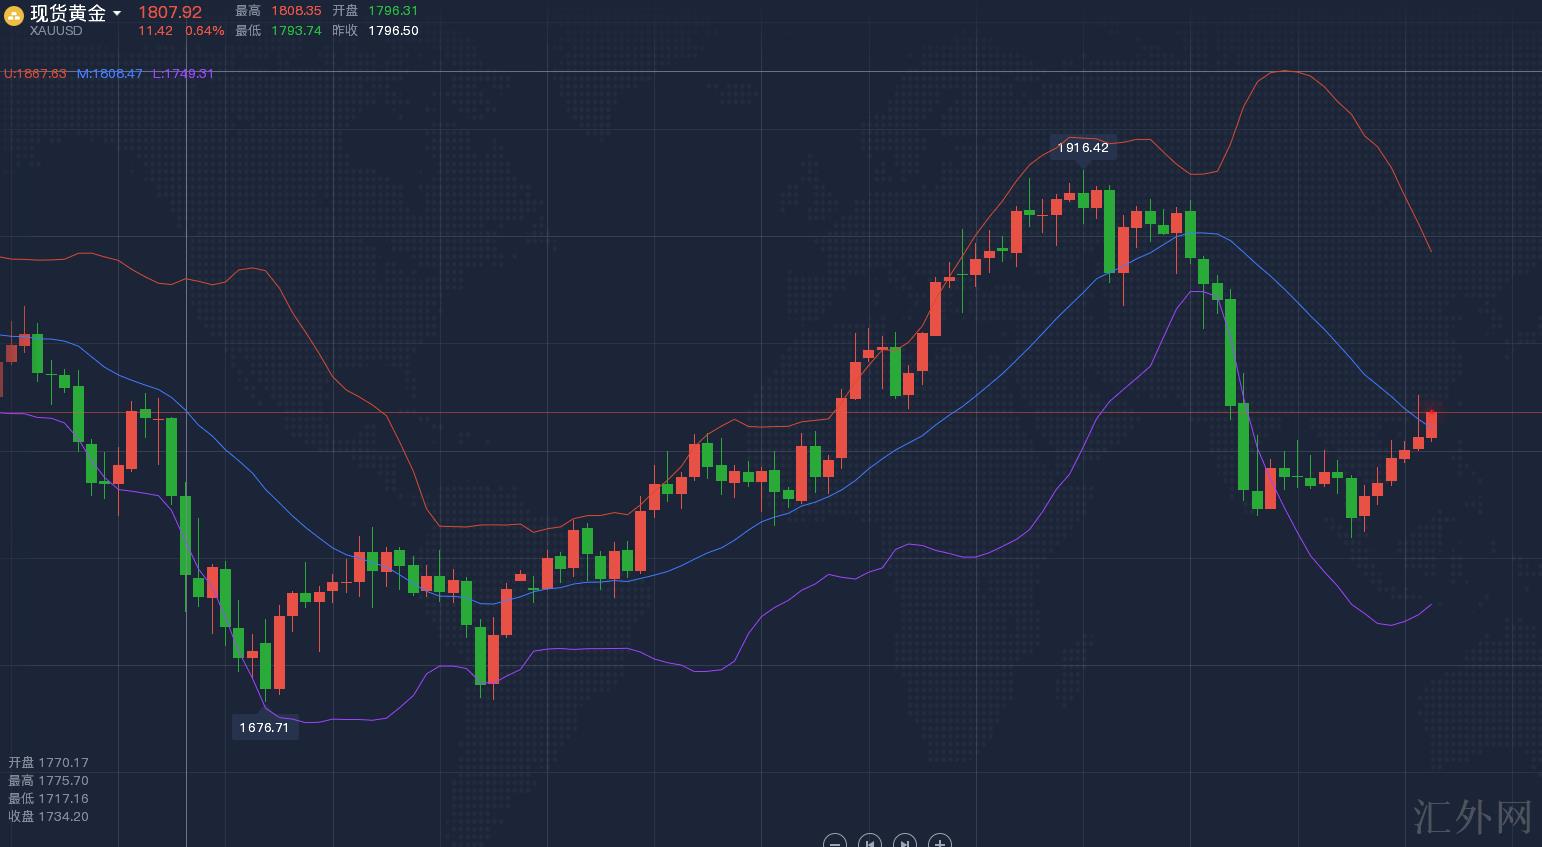Click the 1916.42 high price marker
Screen dimensions: 1542x847
click(x=1083, y=148)
